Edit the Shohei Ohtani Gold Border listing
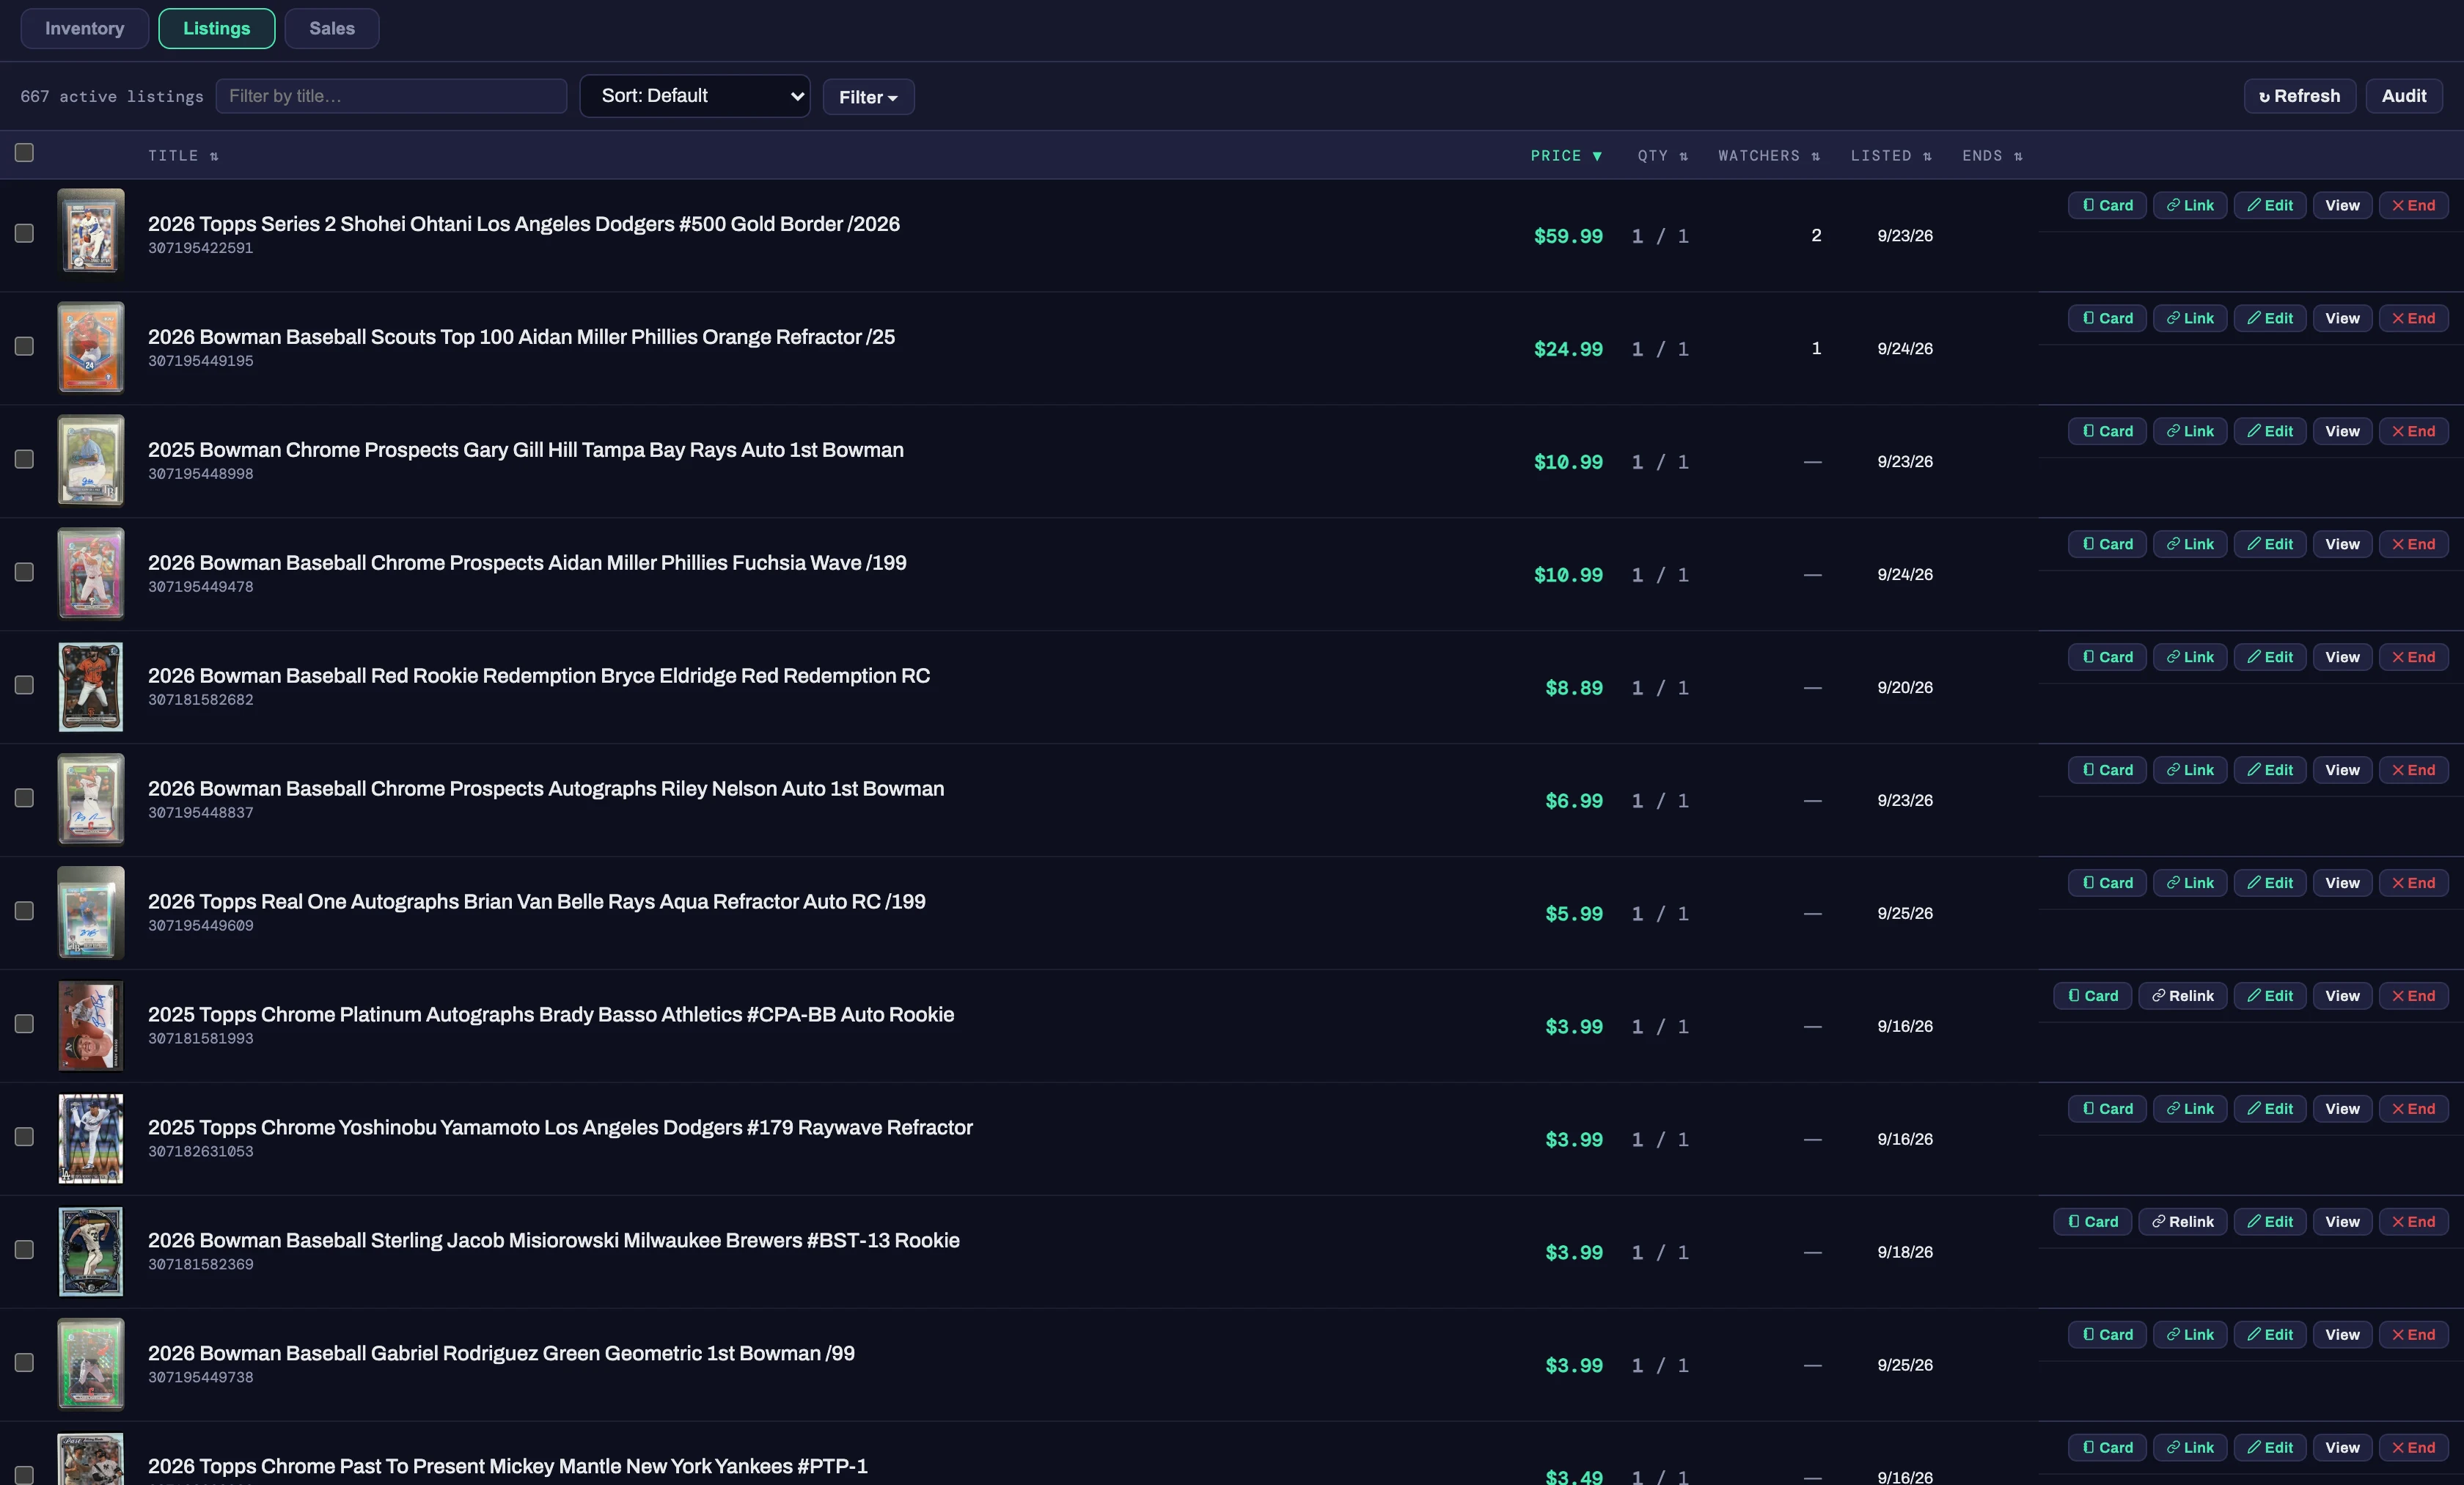Image resolution: width=2464 pixels, height=1485 pixels. [x=2270, y=205]
